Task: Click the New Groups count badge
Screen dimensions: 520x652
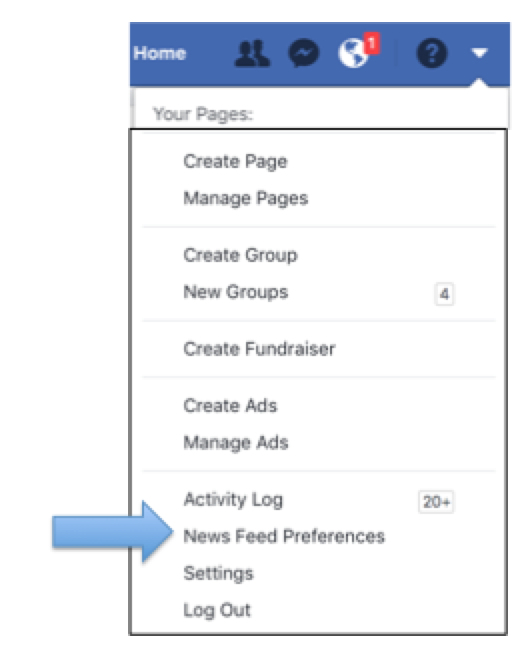Action: point(444,294)
